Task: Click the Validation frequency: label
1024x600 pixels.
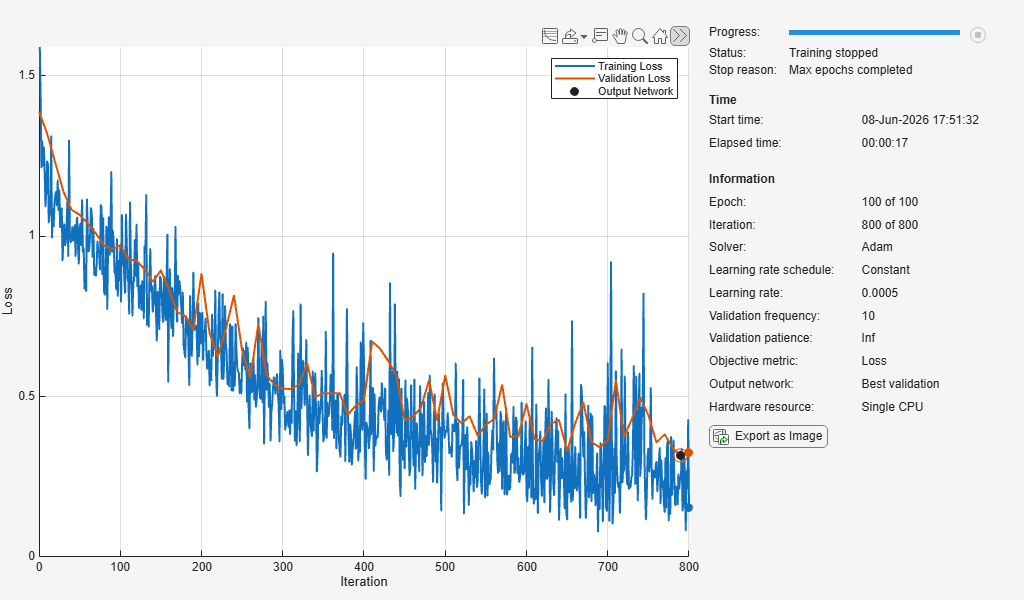Action: [x=764, y=315]
